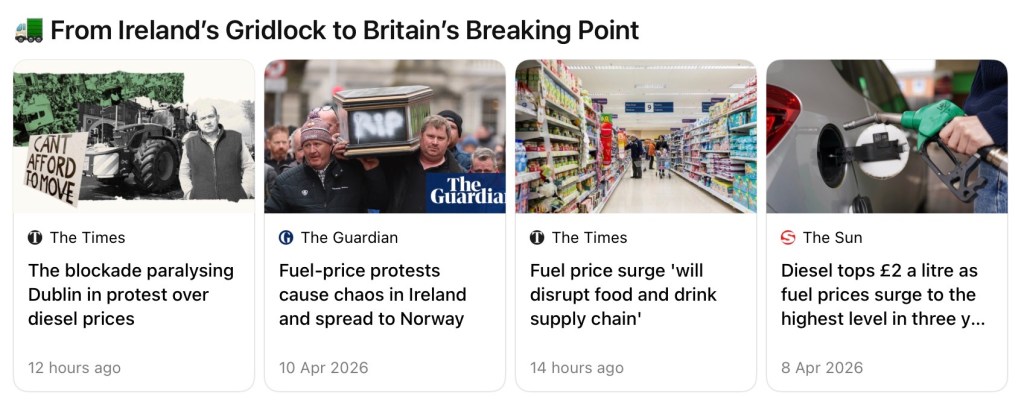Open 'The blockade paralysing Dublin' headline
The image size is (1024, 402).
click(x=131, y=295)
